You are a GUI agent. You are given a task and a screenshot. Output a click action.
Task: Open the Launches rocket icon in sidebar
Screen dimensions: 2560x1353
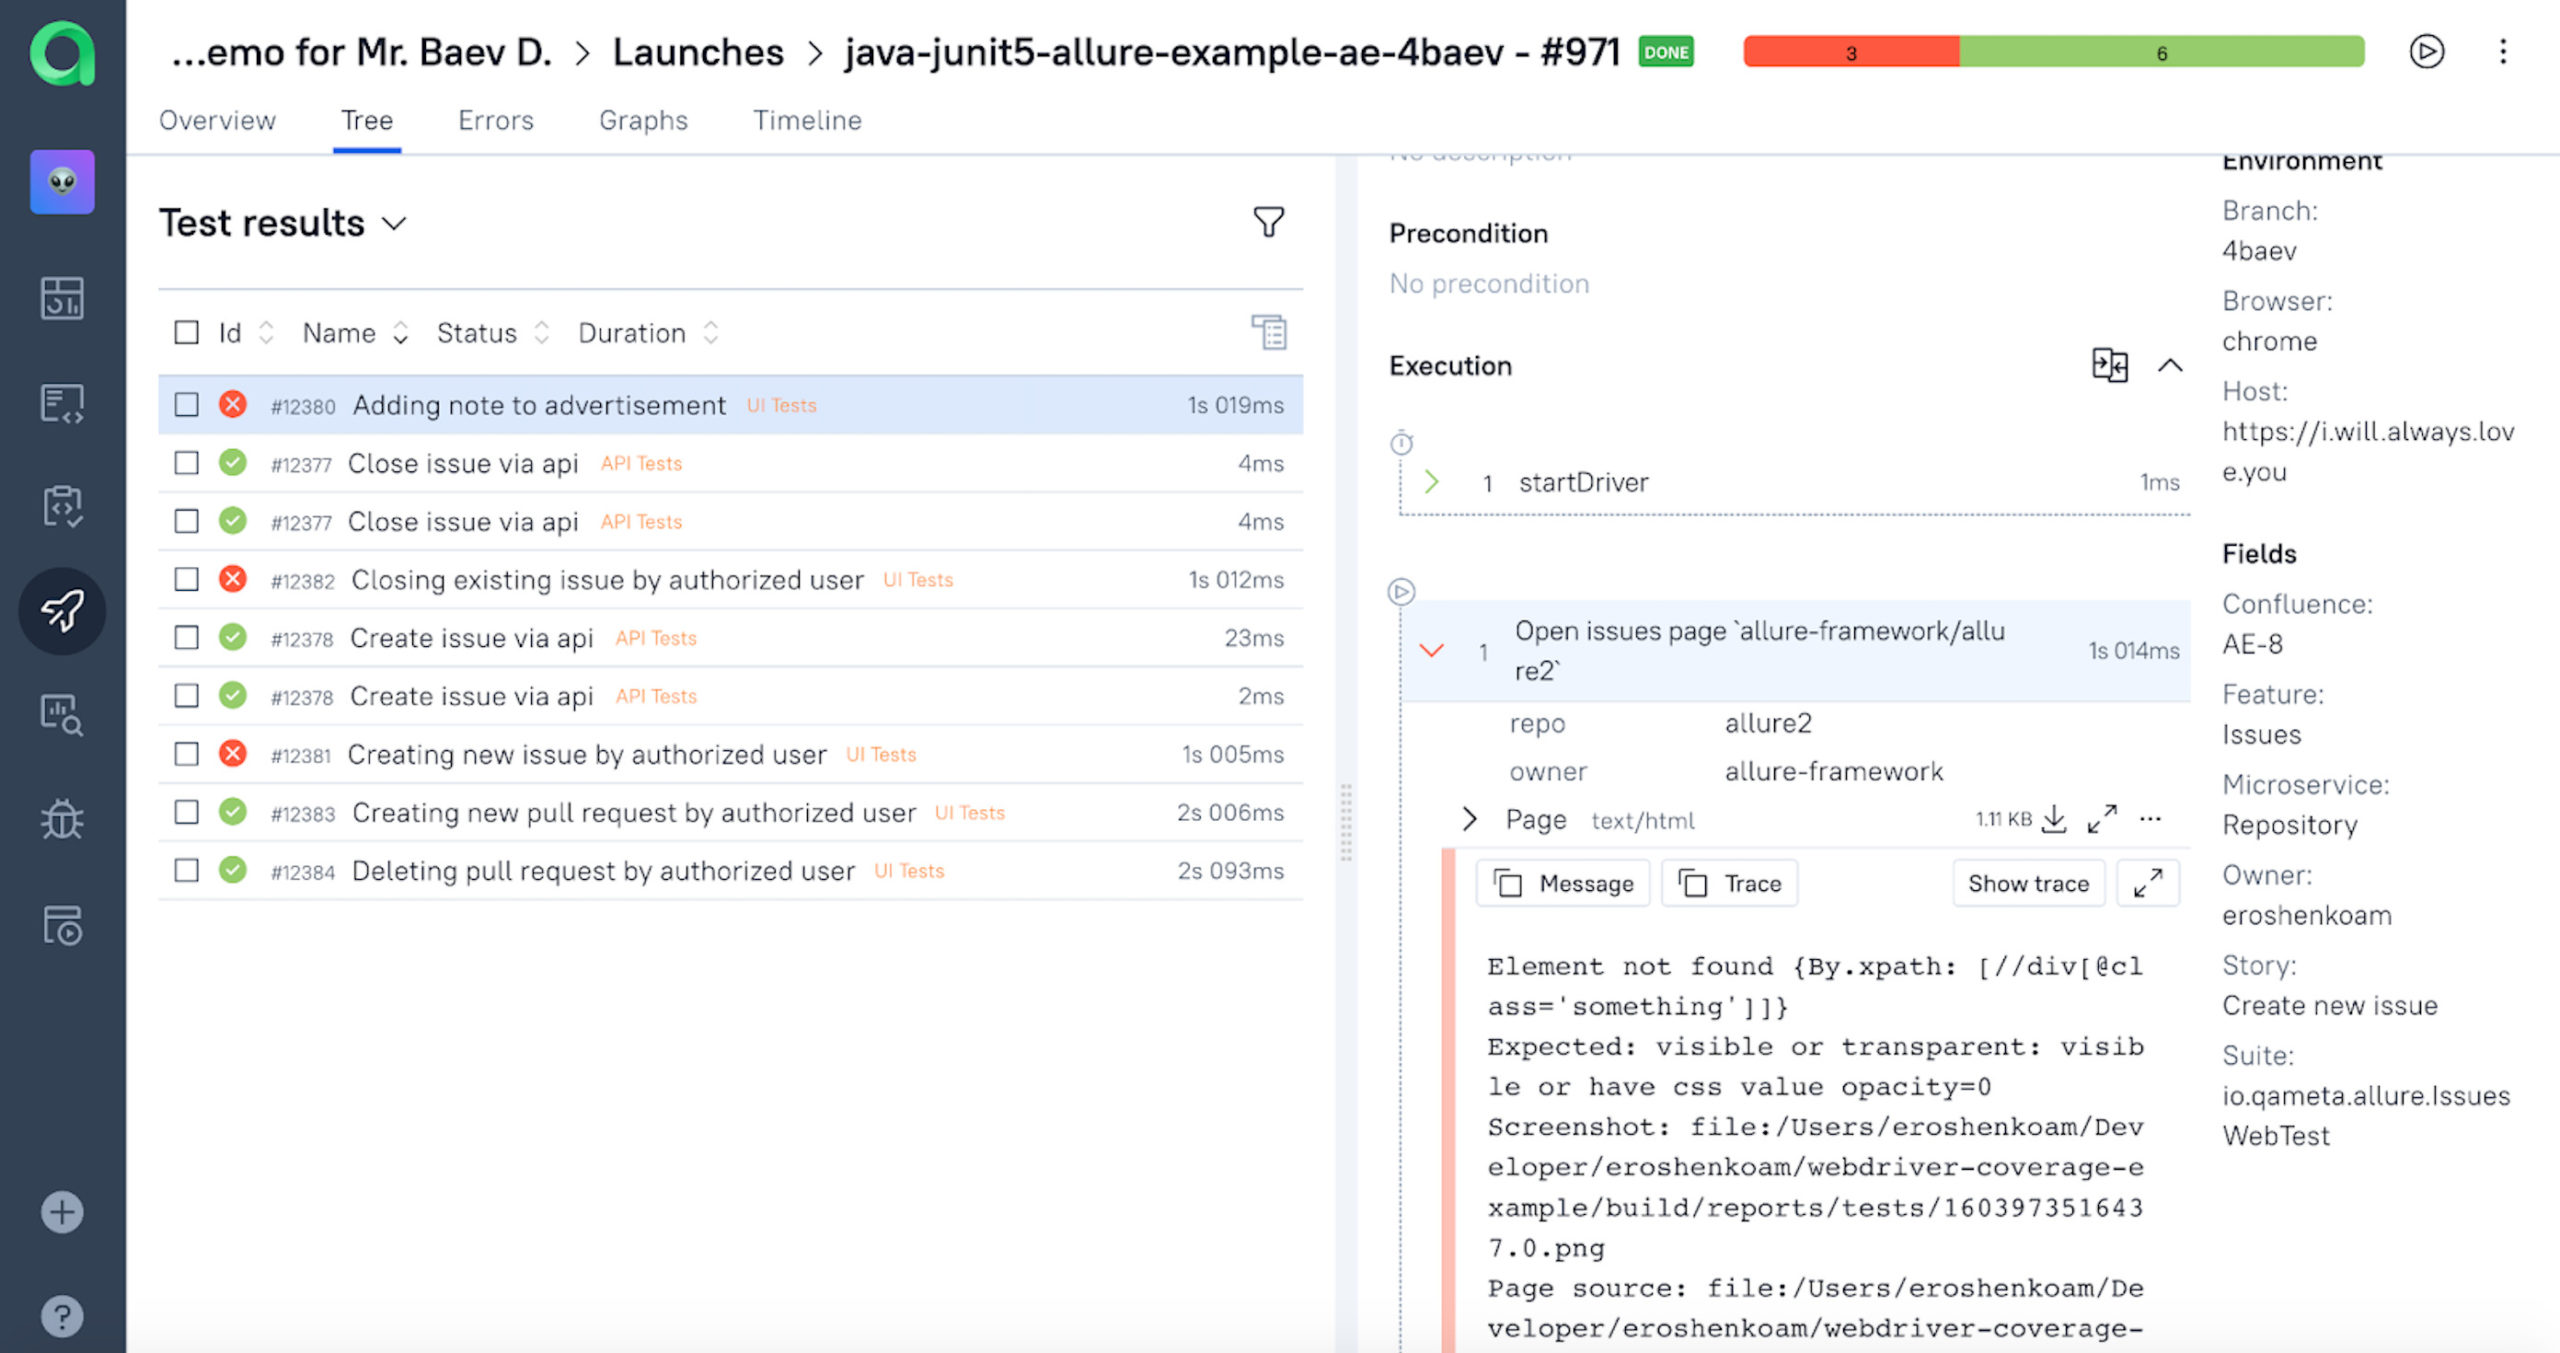(62, 610)
